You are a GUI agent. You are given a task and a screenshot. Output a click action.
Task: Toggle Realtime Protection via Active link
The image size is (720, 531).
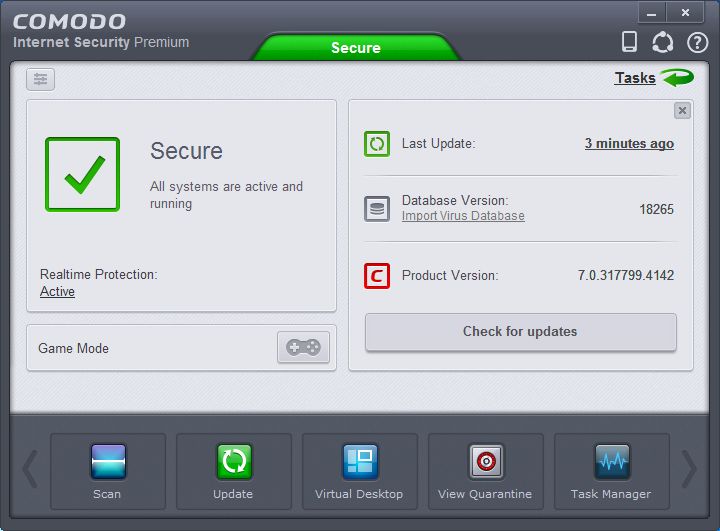tap(57, 292)
